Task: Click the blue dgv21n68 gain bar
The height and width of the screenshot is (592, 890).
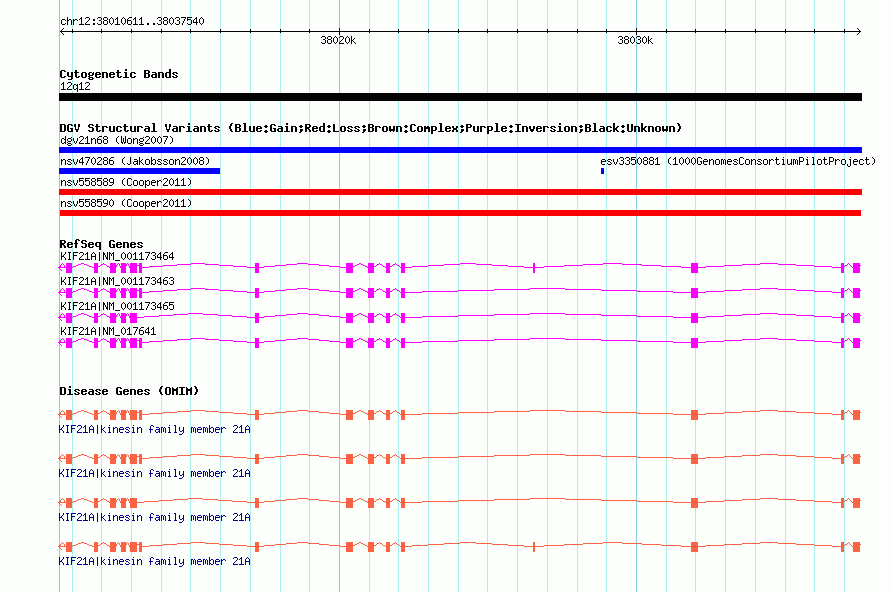Action: (x=460, y=150)
